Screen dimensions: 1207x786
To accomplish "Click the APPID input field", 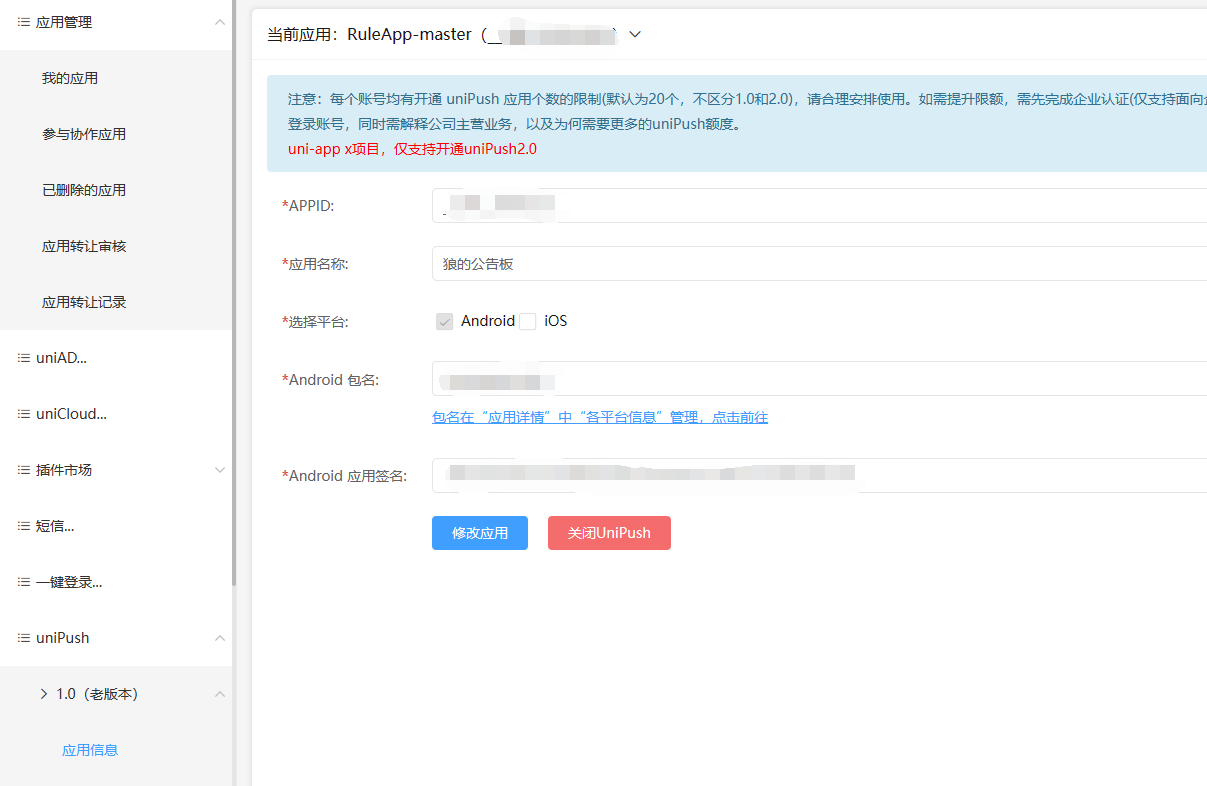I will (x=819, y=205).
